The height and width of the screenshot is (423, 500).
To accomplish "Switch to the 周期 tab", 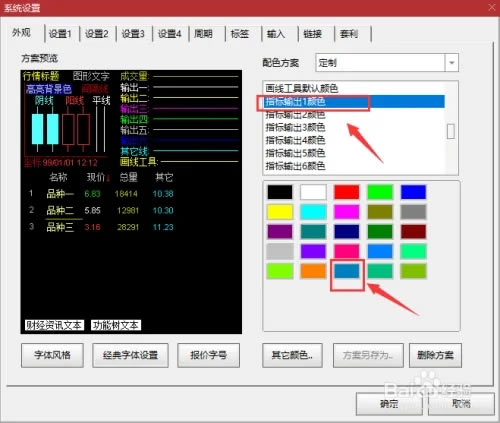I will coord(204,34).
